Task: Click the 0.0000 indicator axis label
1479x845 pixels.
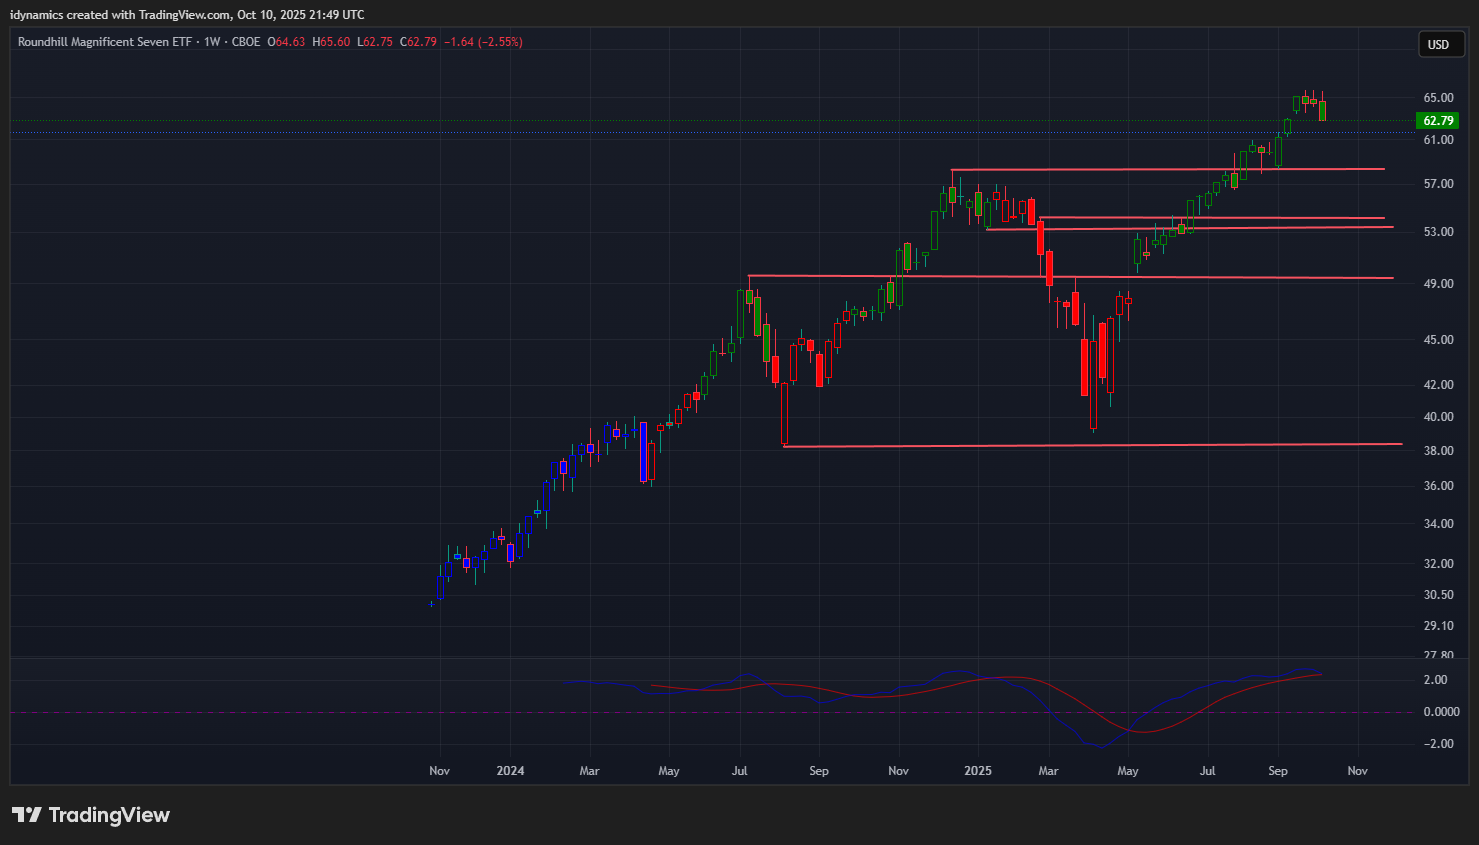Action: (1441, 712)
